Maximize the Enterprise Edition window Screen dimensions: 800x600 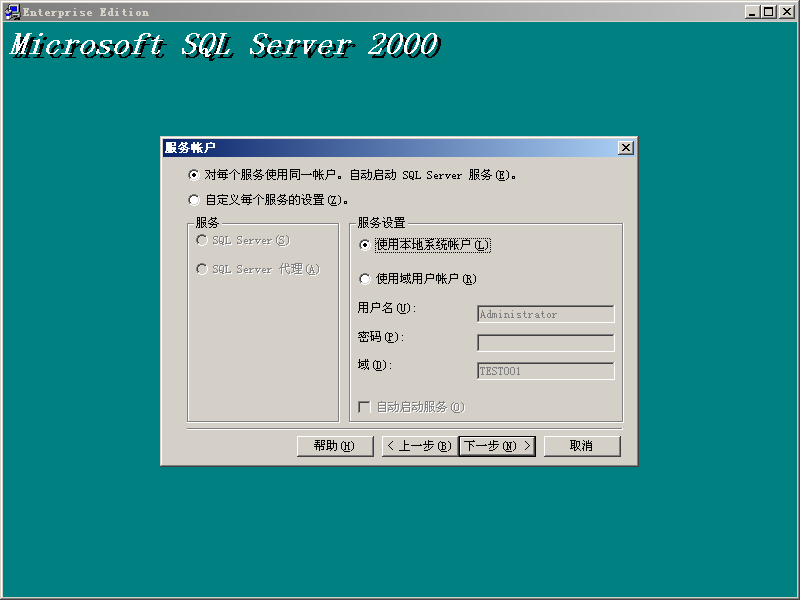click(768, 12)
